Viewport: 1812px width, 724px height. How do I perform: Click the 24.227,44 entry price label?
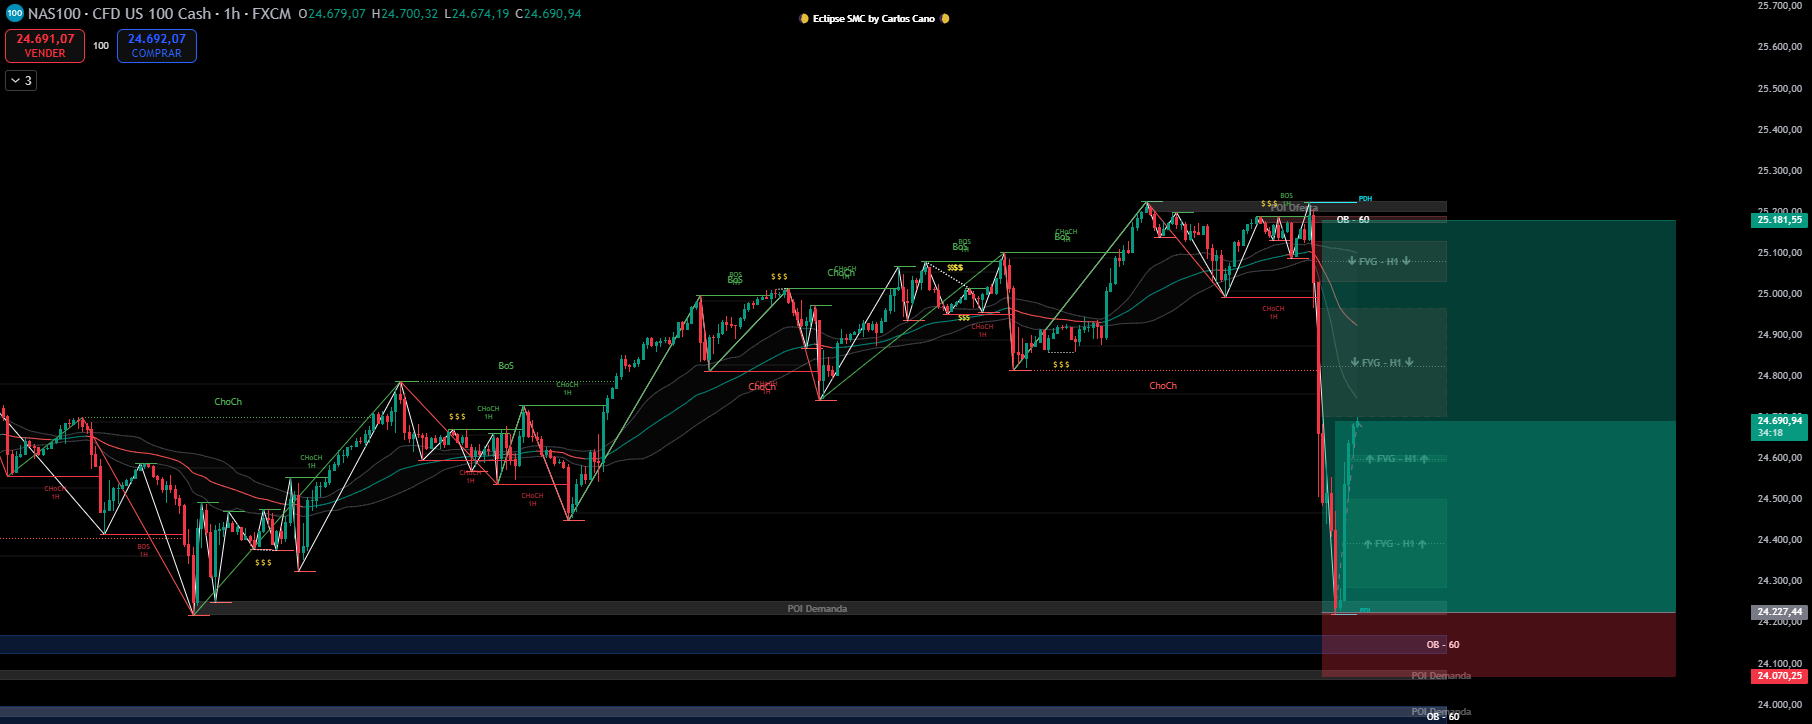click(x=1779, y=612)
